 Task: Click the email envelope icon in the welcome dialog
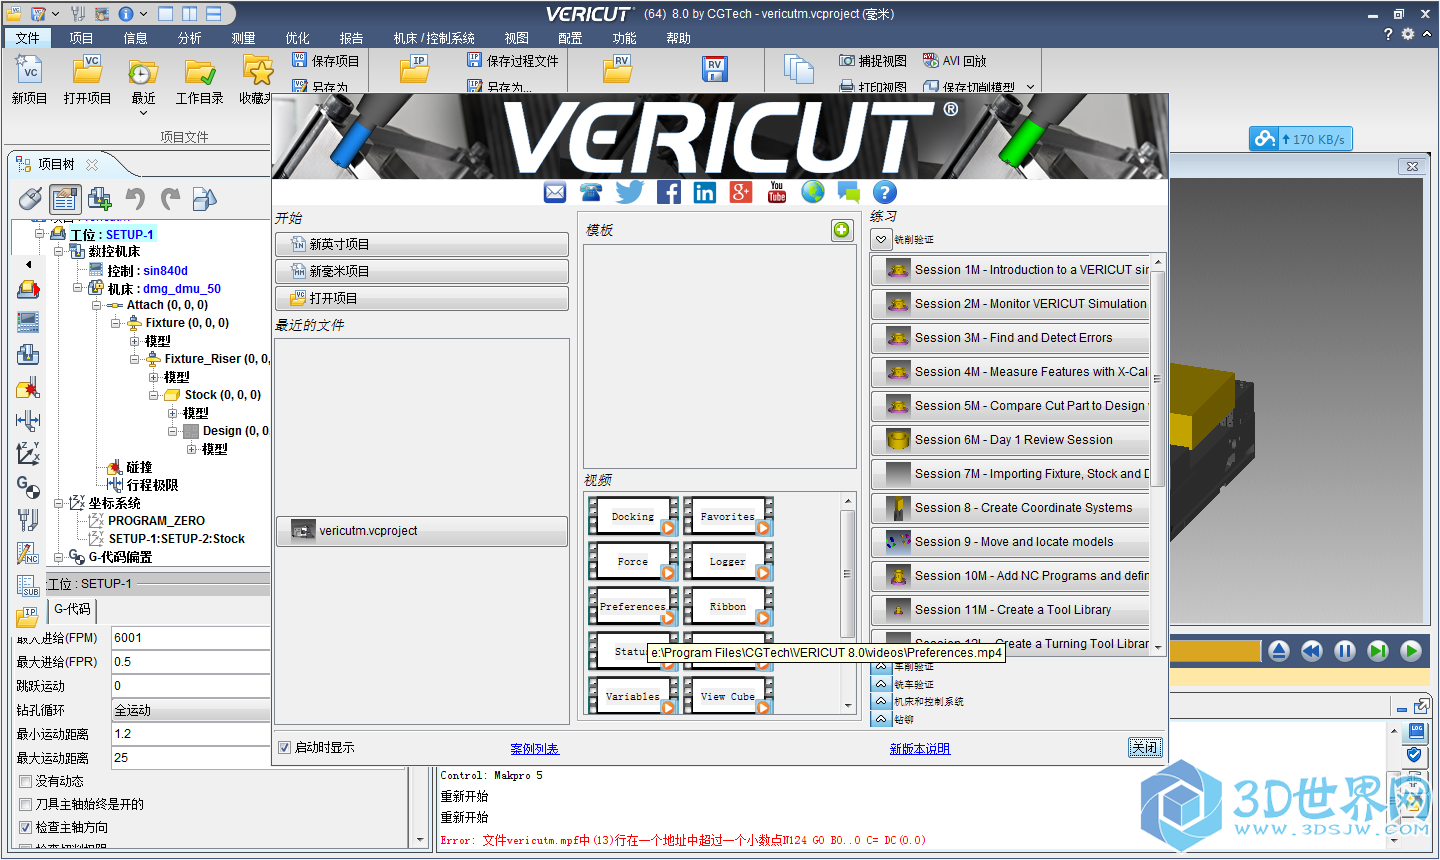pos(555,192)
